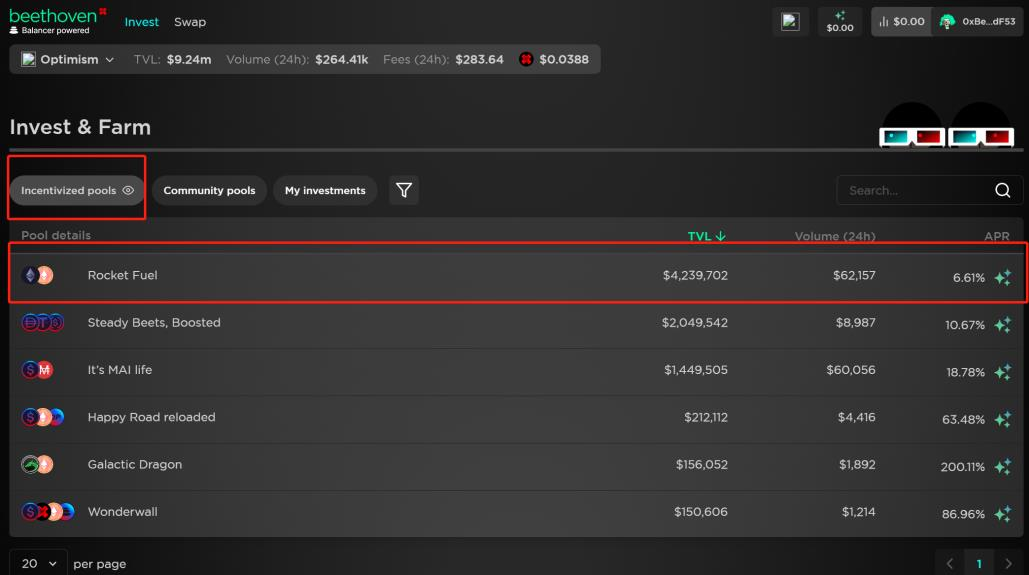This screenshot has height=575, width=1029.
Task: Select the My investments filter
Action: pyautogui.click(x=325, y=190)
